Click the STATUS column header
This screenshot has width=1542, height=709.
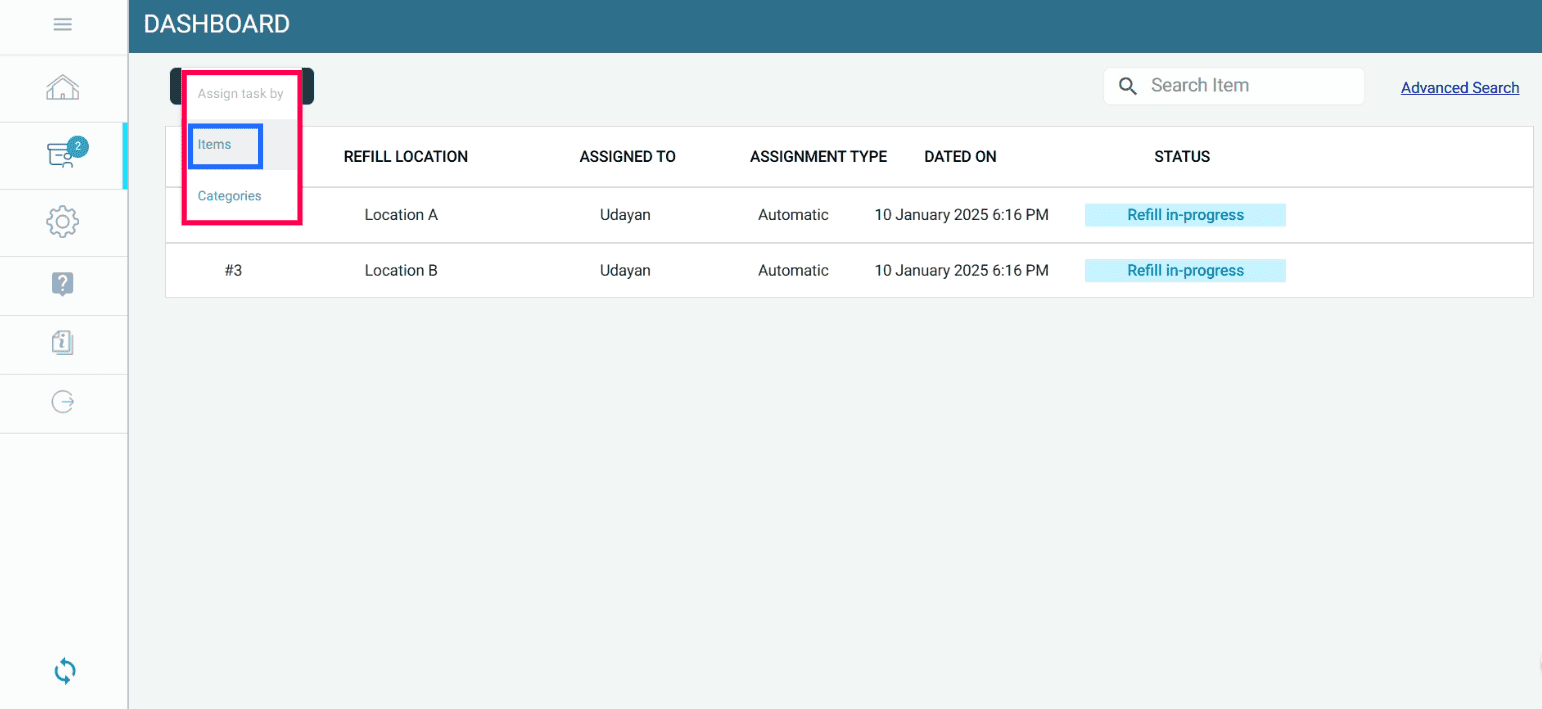tap(1182, 157)
